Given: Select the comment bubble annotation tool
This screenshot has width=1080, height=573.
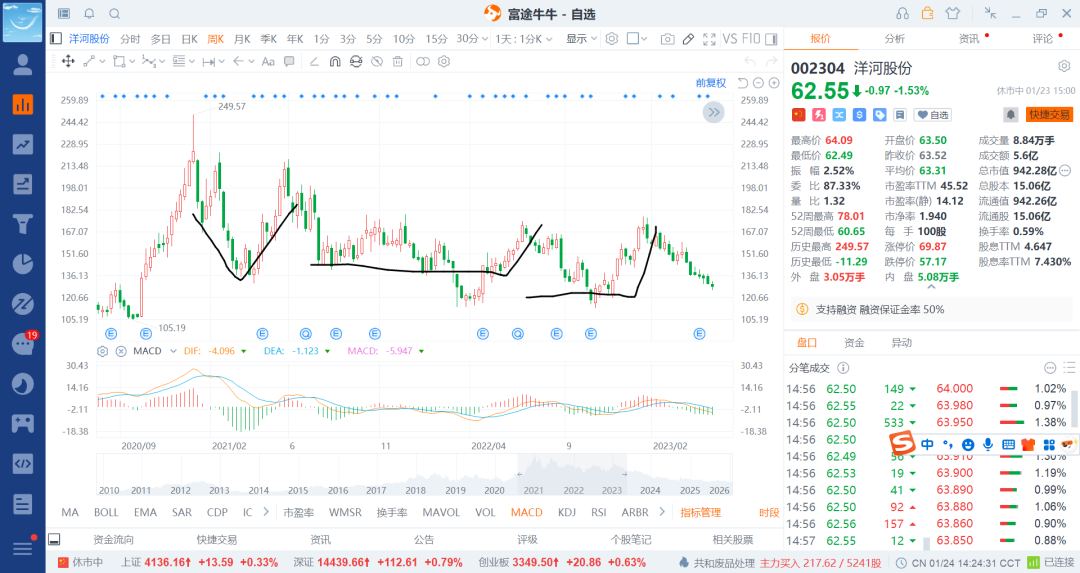Looking at the screenshot, I should coord(289,61).
